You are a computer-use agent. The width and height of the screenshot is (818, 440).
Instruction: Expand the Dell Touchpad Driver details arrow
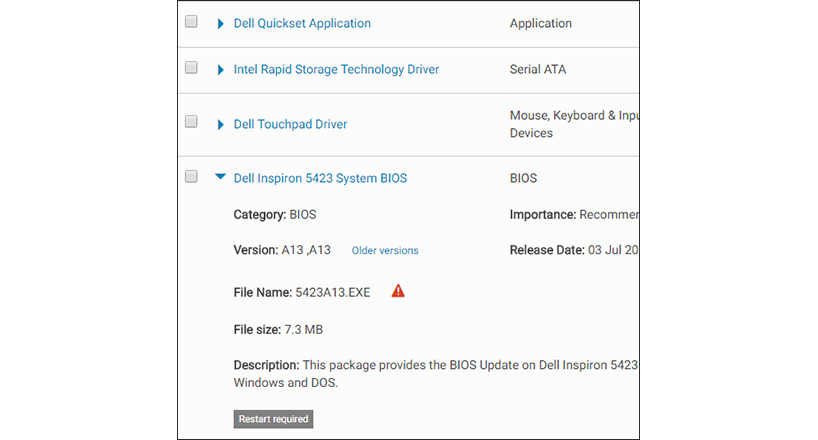click(220, 124)
